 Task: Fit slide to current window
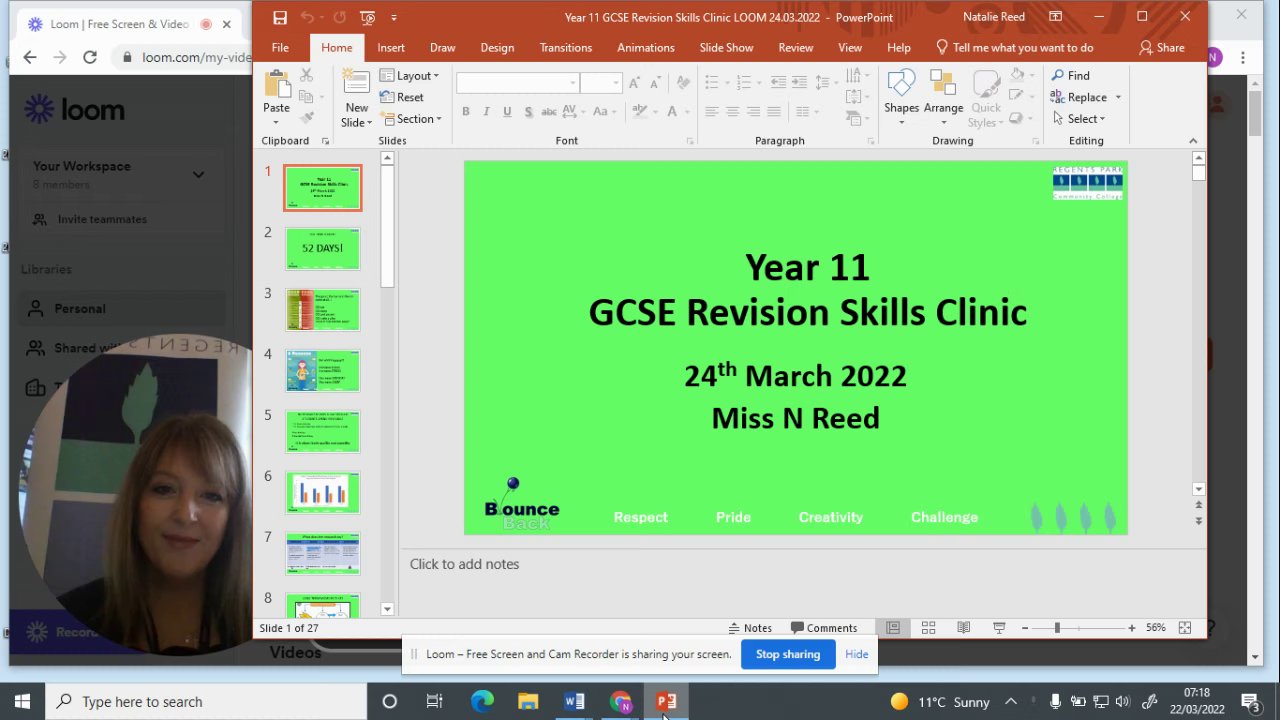(1185, 628)
